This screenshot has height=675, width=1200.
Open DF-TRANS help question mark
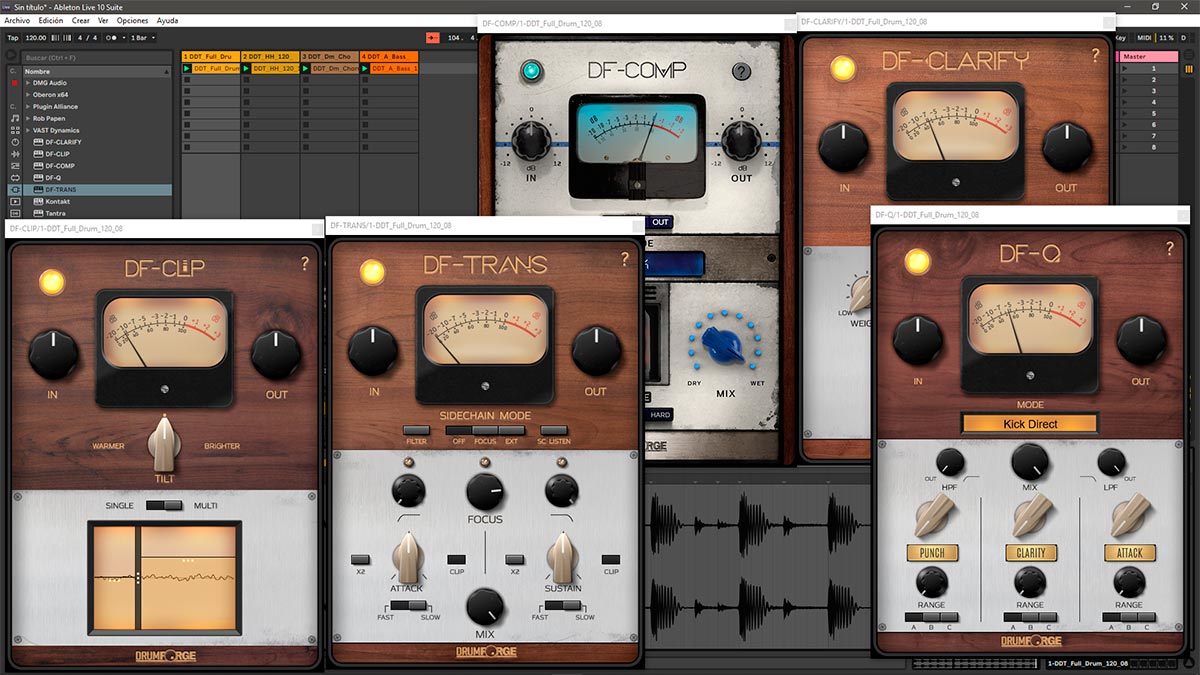click(625, 260)
